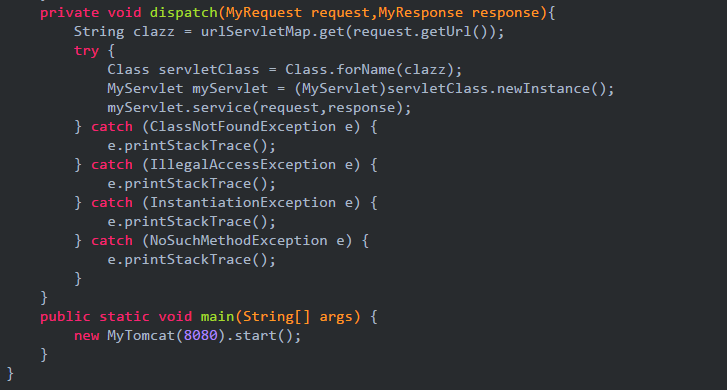Click the final closing brace of class
The height and width of the screenshot is (390, 727).
[x=10, y=374]
